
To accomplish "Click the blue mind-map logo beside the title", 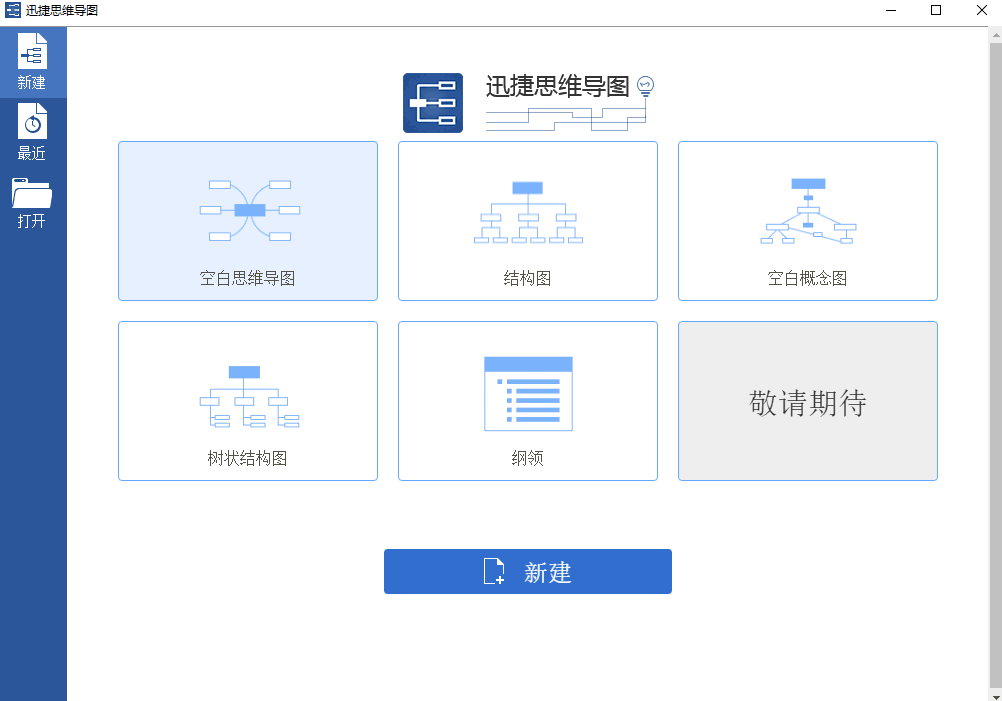I will [432, 102].
